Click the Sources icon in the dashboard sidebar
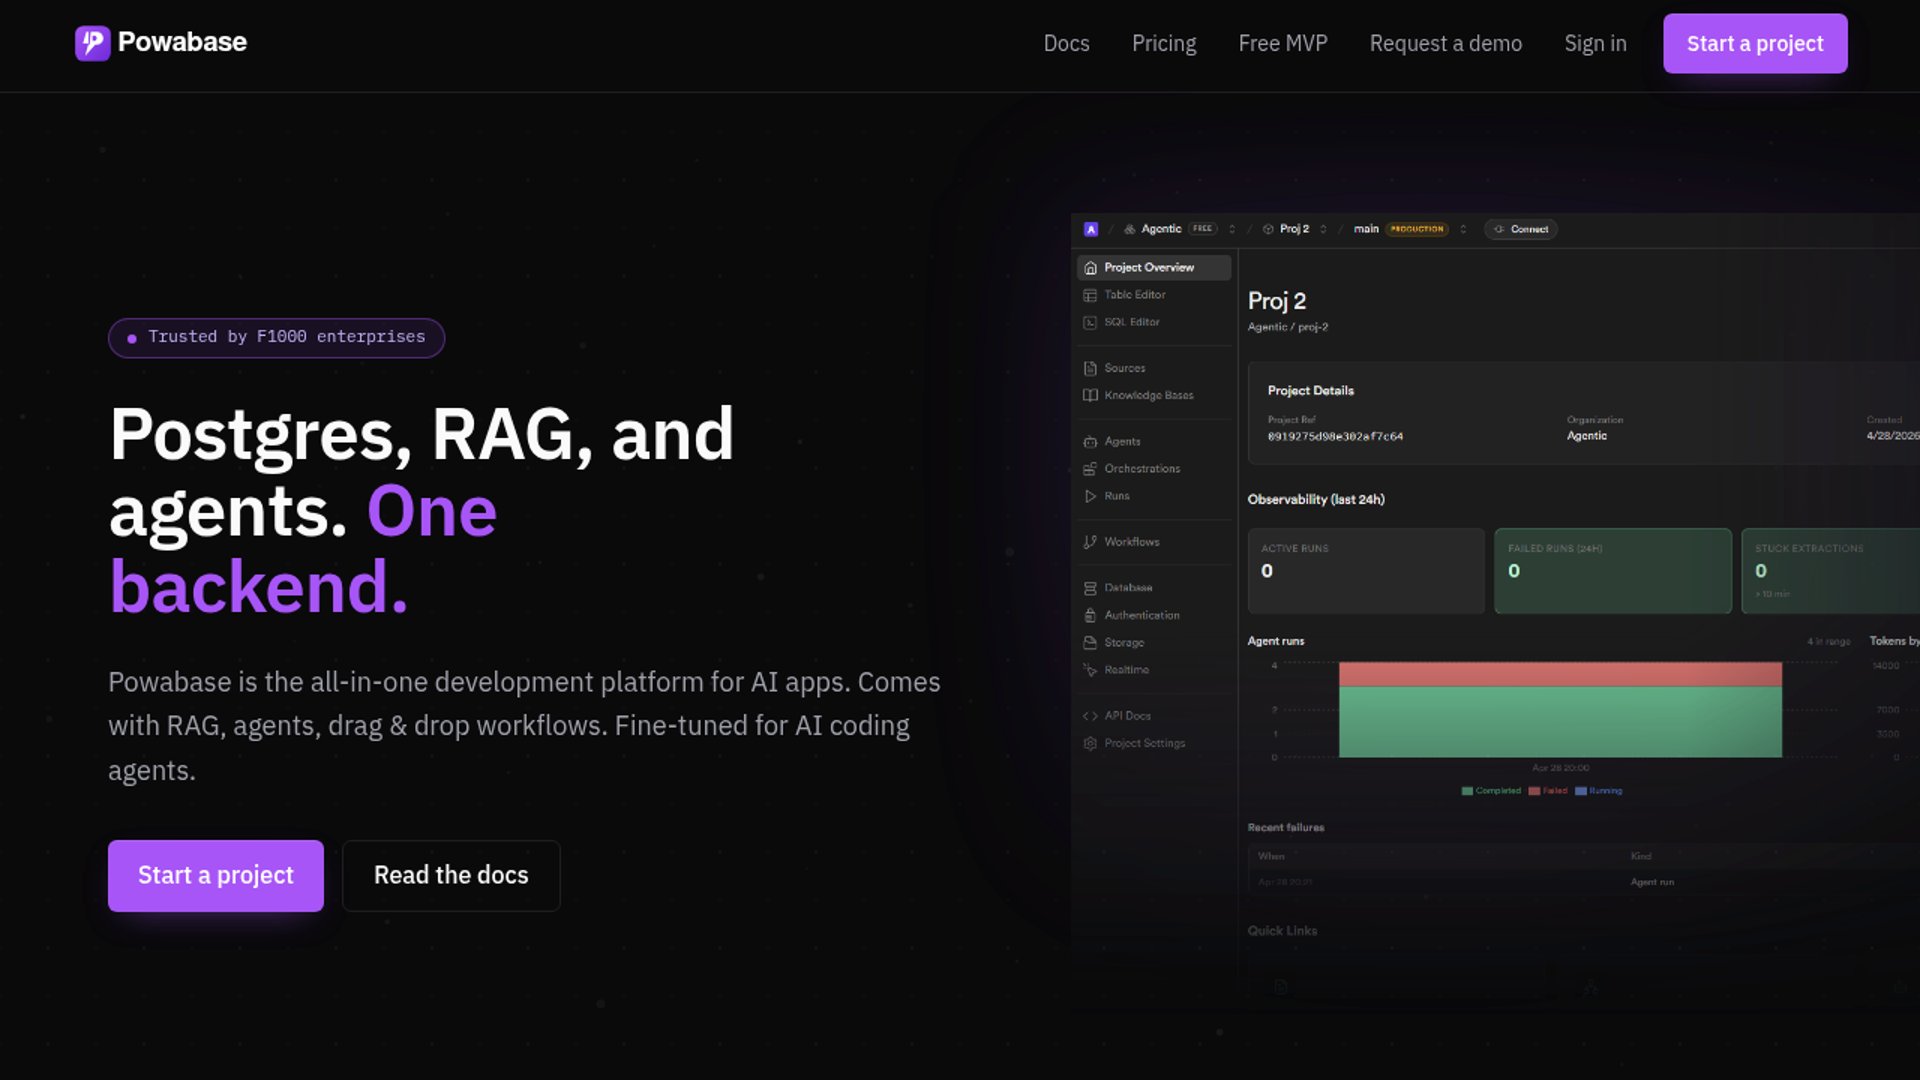This screenshot has height=1080, width=1920. coord(1090,368)
